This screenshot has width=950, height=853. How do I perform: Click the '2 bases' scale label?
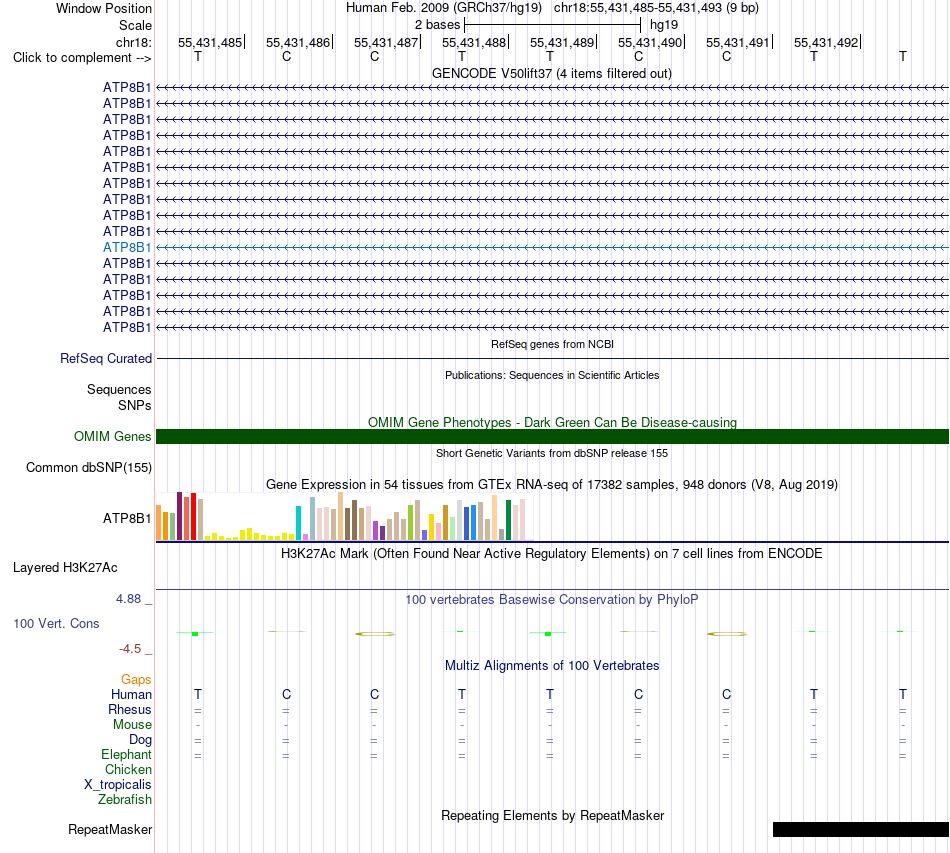pos(437,25)
